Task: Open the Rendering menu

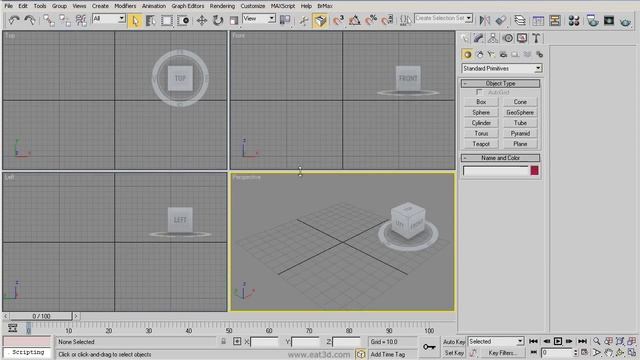Action: click(222, 6)
